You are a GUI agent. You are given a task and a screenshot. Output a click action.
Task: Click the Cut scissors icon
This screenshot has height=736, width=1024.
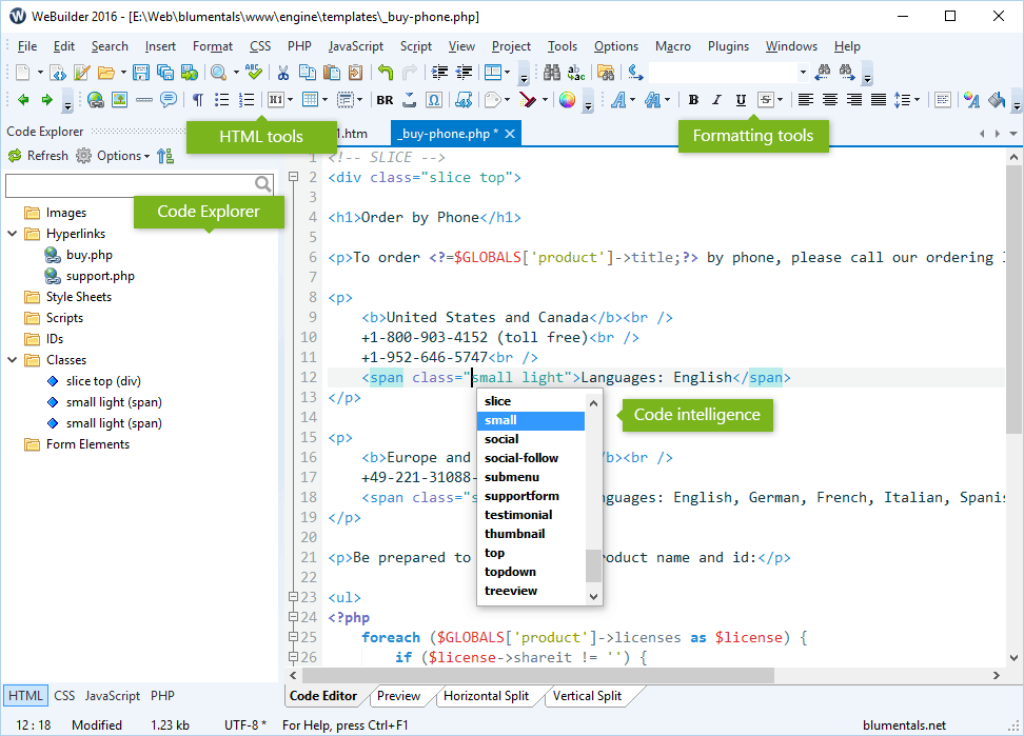click(283, 72)
